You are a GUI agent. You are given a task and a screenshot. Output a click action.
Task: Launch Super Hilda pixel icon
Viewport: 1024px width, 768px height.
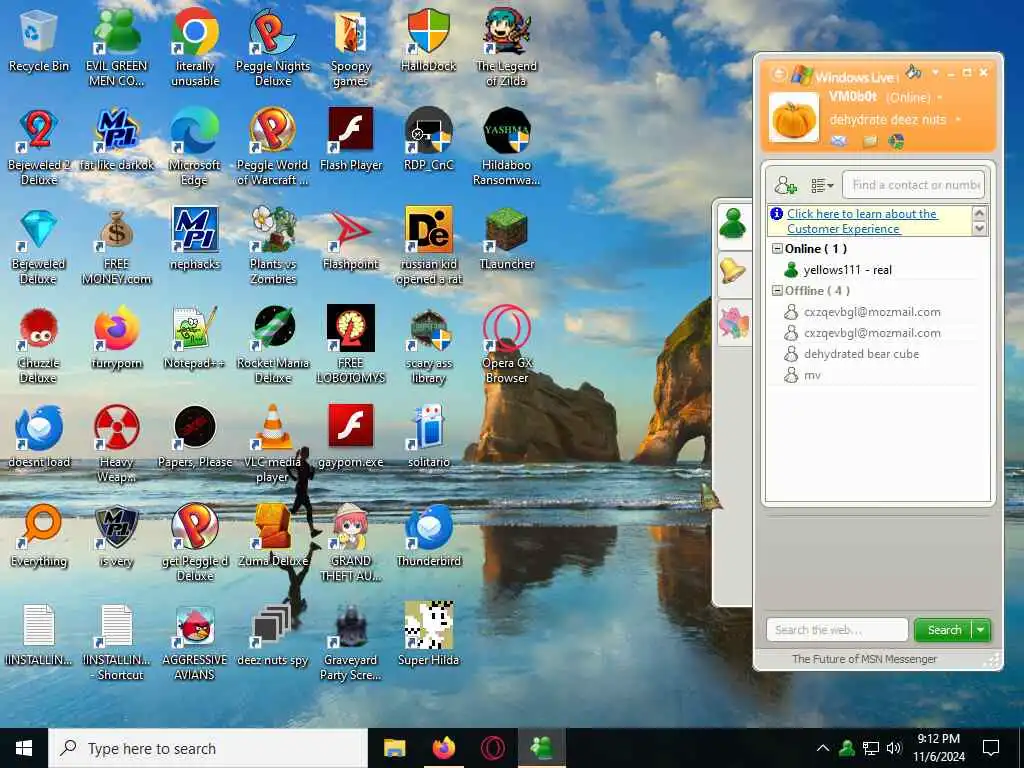428,633
